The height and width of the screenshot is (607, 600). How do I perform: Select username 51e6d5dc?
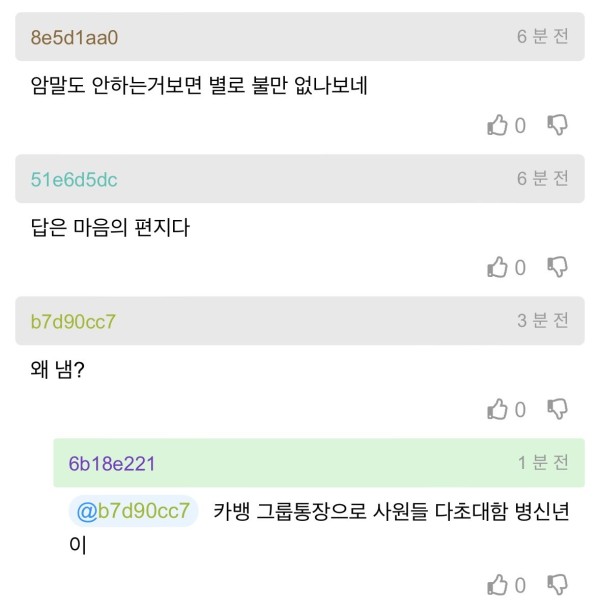tap(74, 180)
